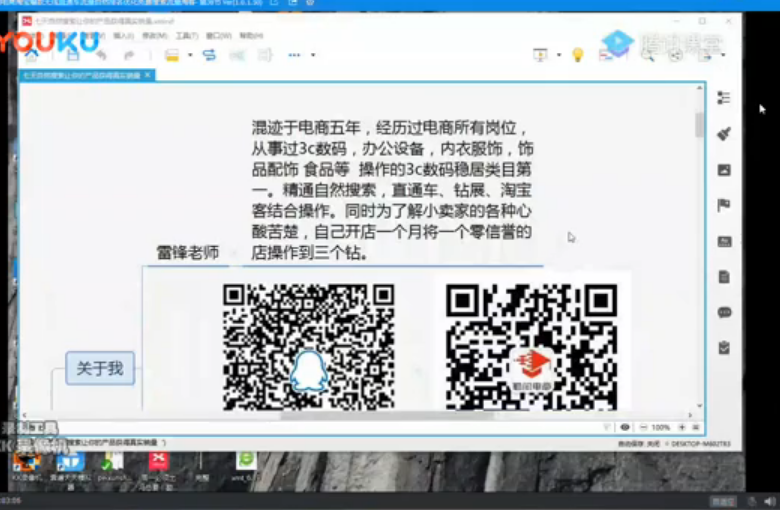Click the filter icon in status bar
780x510 pixels.
coord(607,427)
